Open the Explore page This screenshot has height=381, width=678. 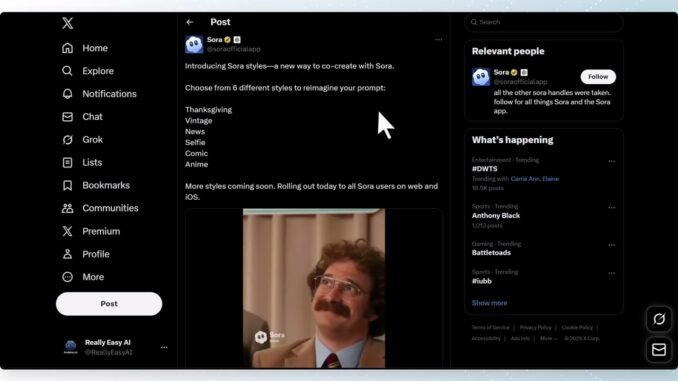(88, 71)
